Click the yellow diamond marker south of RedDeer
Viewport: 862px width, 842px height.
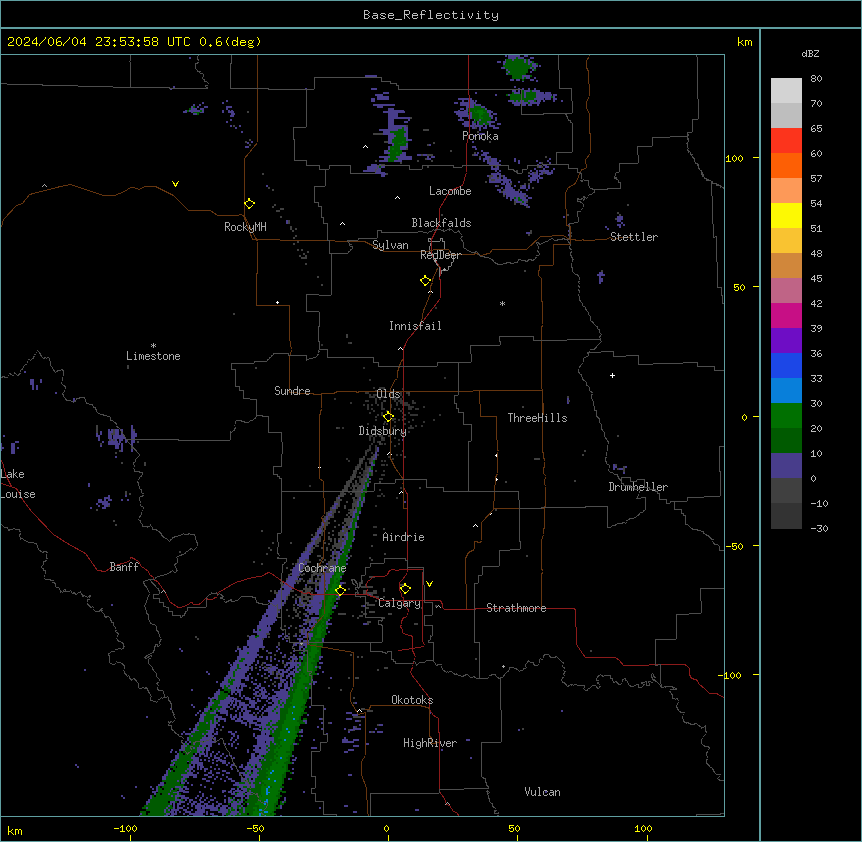426,281
